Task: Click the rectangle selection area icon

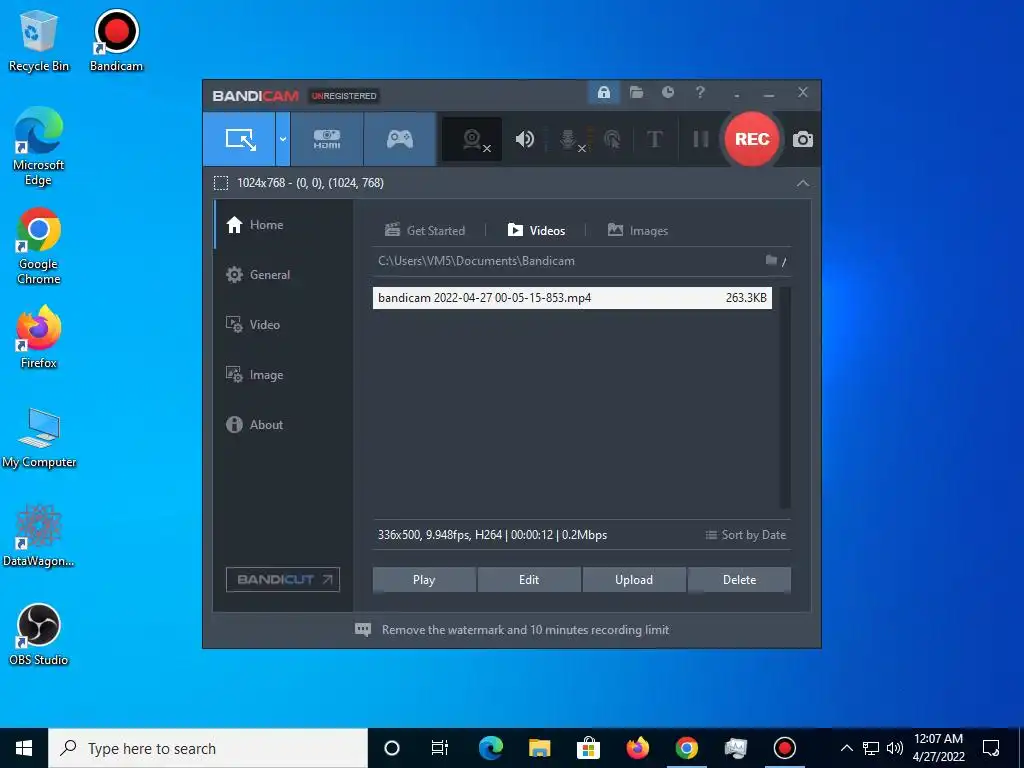Action: tap(221, 183)
